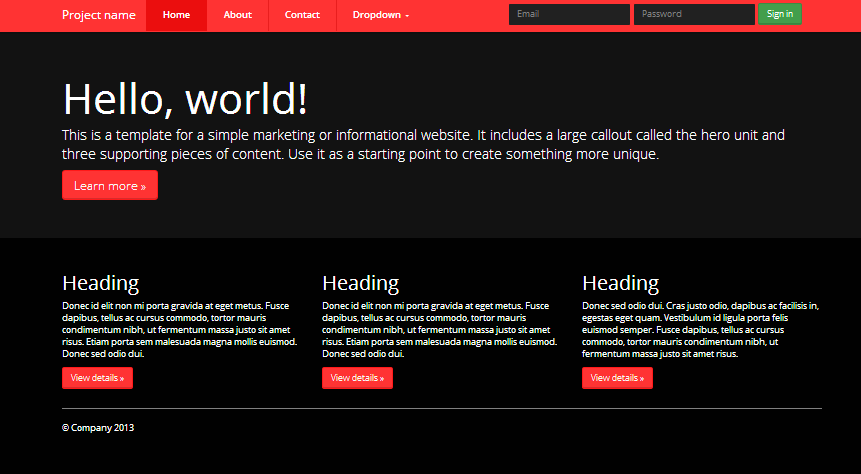Select the Home tab in navbar
Screen dimensions: 861x474
tap(176, 15)
